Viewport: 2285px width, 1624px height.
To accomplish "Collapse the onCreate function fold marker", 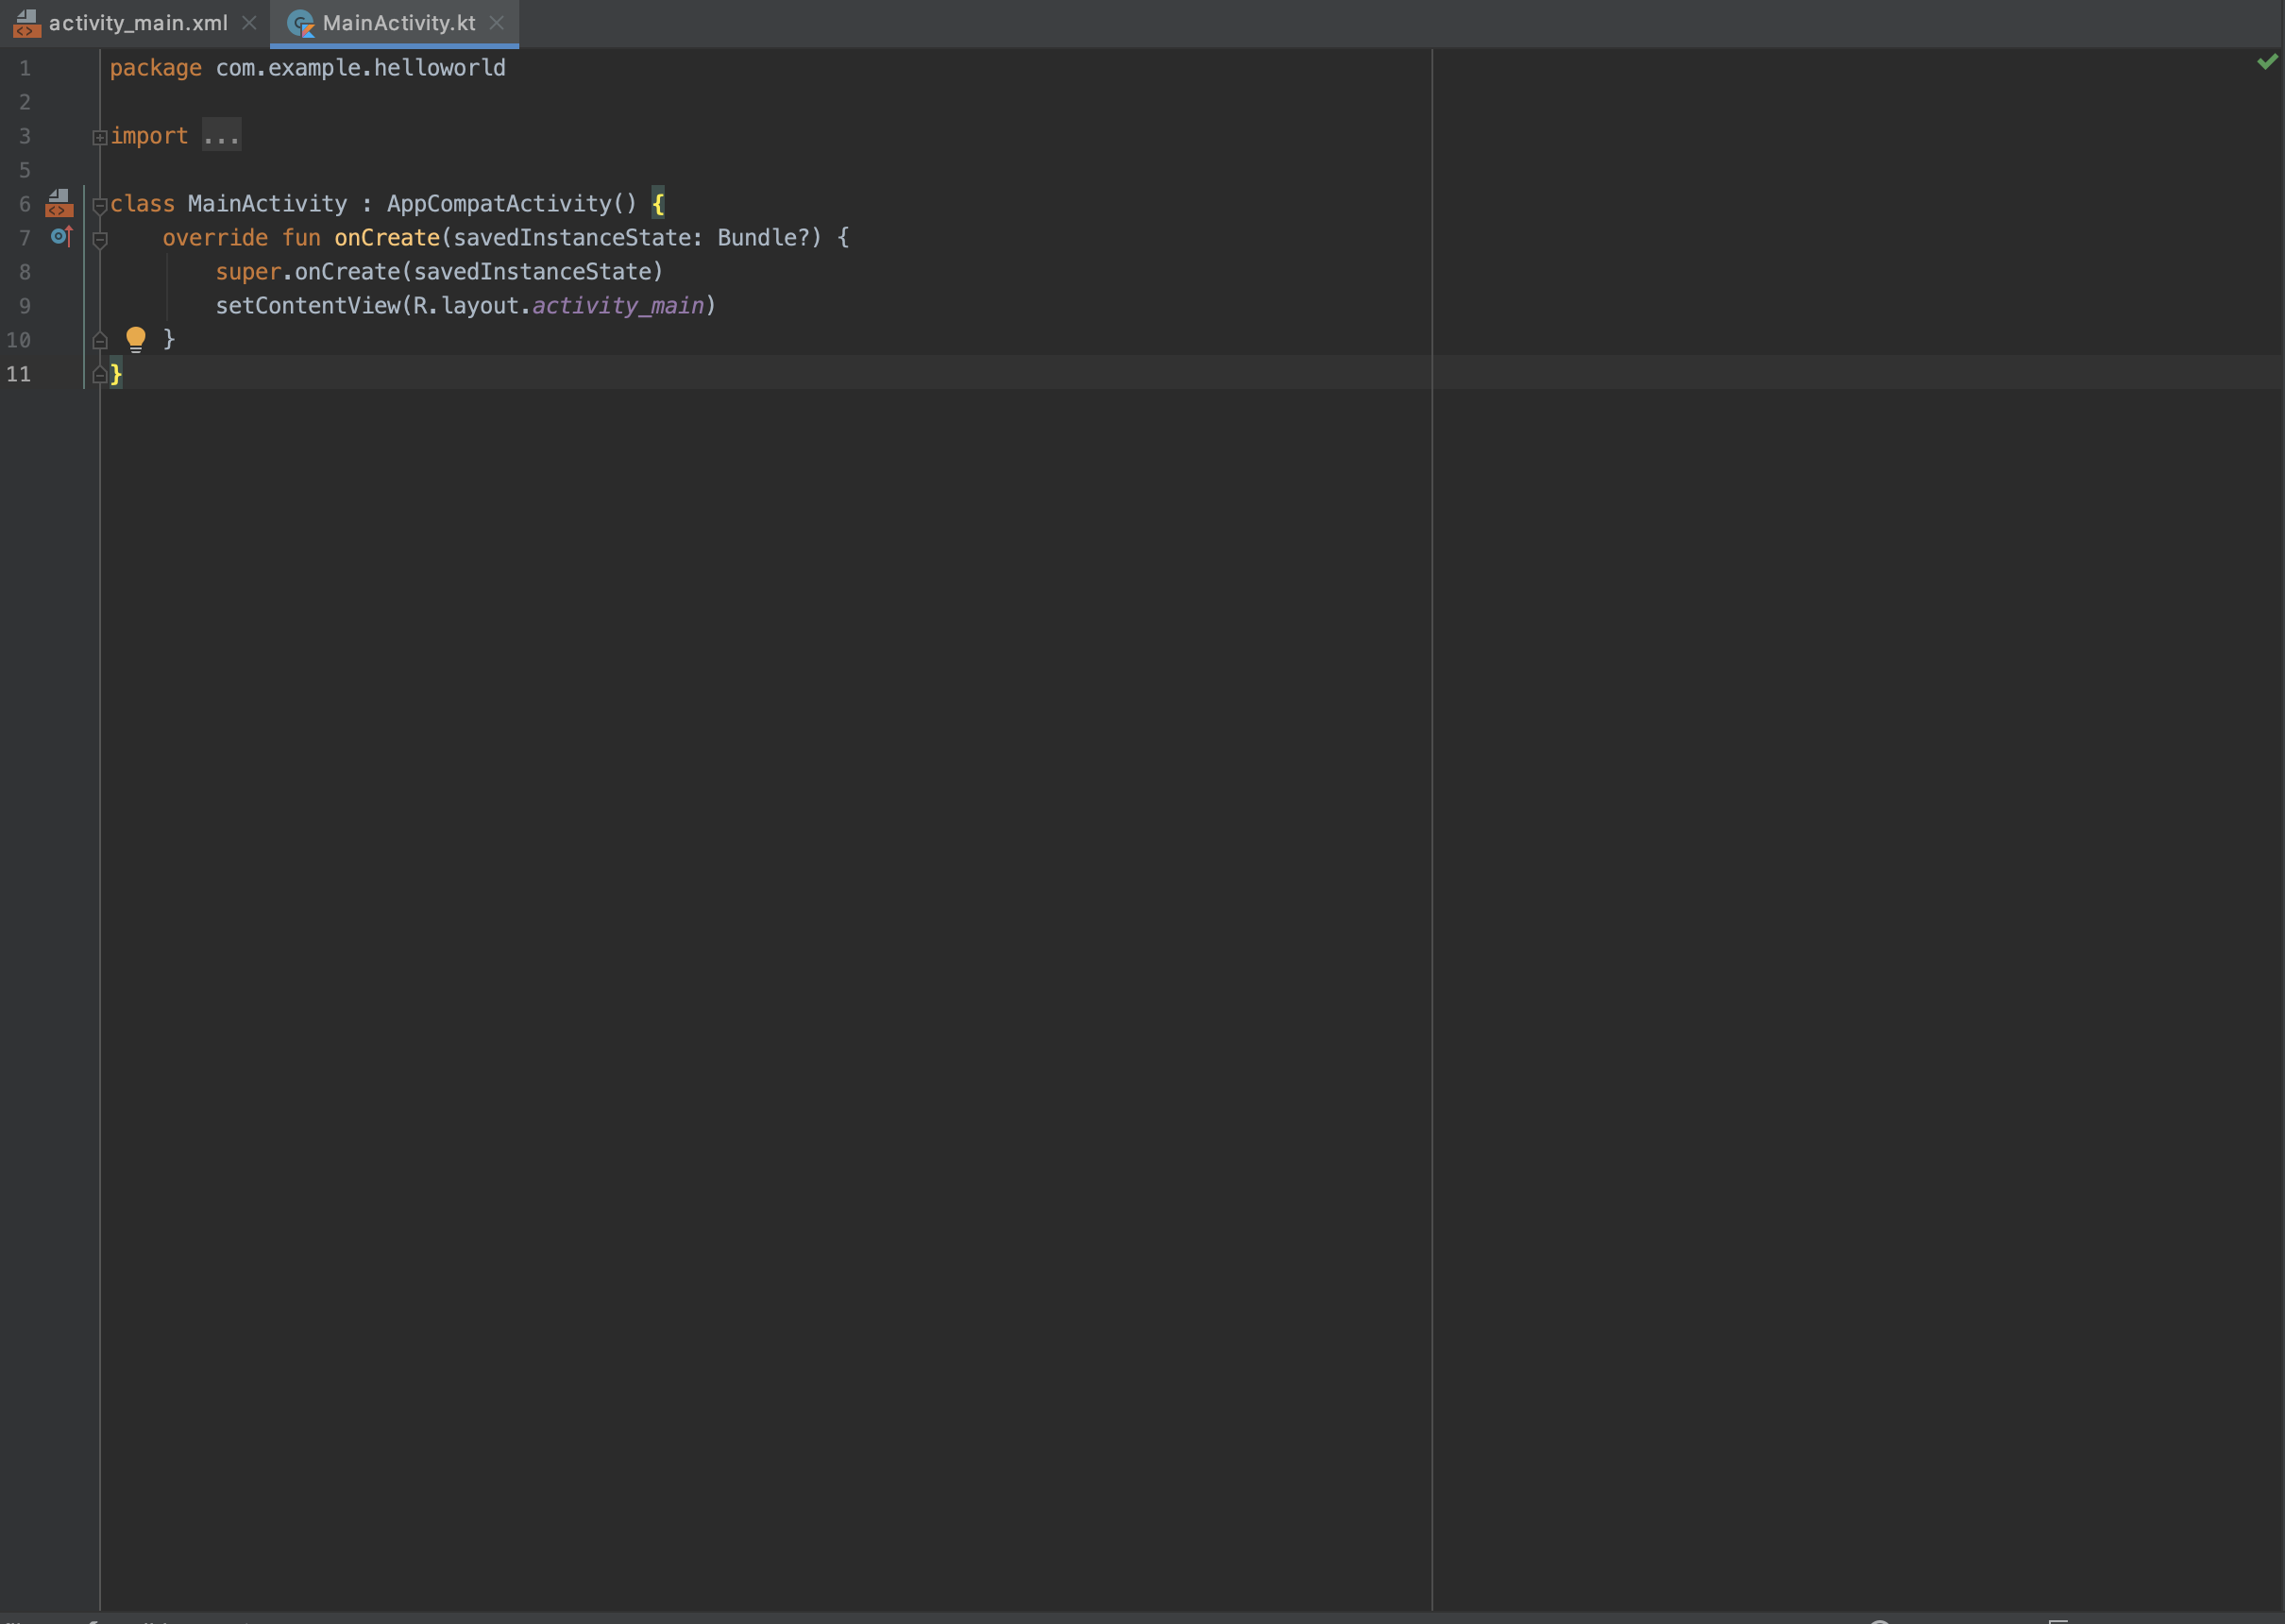I will (x=99, y=238).
